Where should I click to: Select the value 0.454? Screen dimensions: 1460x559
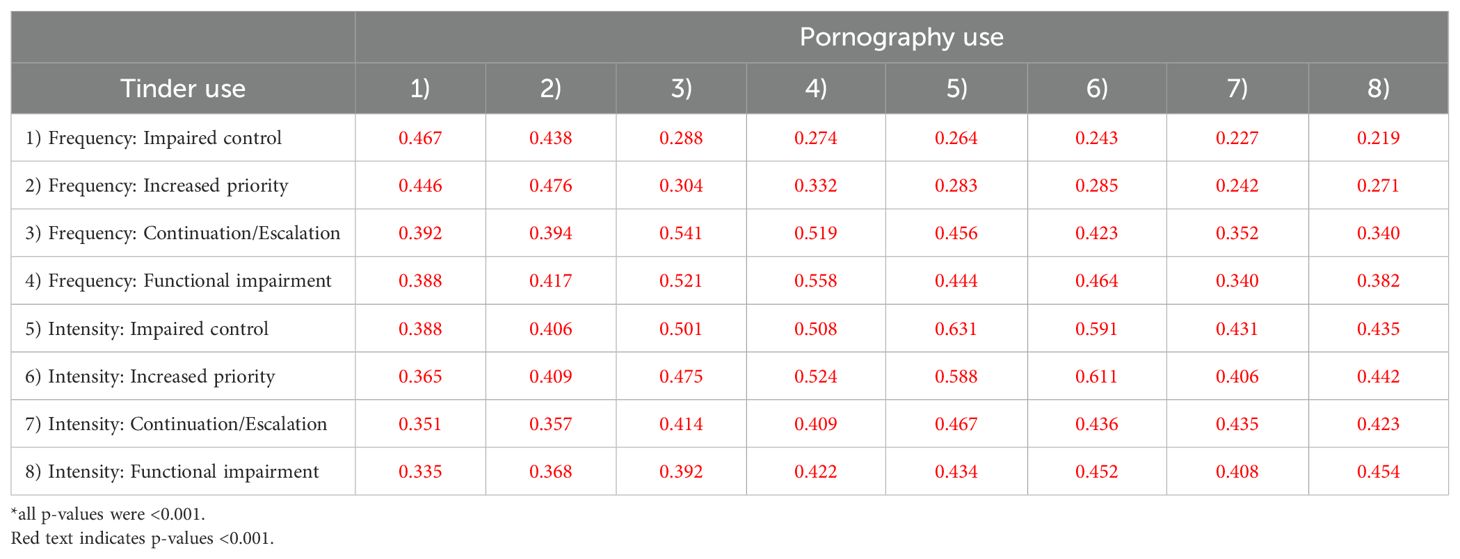point(1379,471)
